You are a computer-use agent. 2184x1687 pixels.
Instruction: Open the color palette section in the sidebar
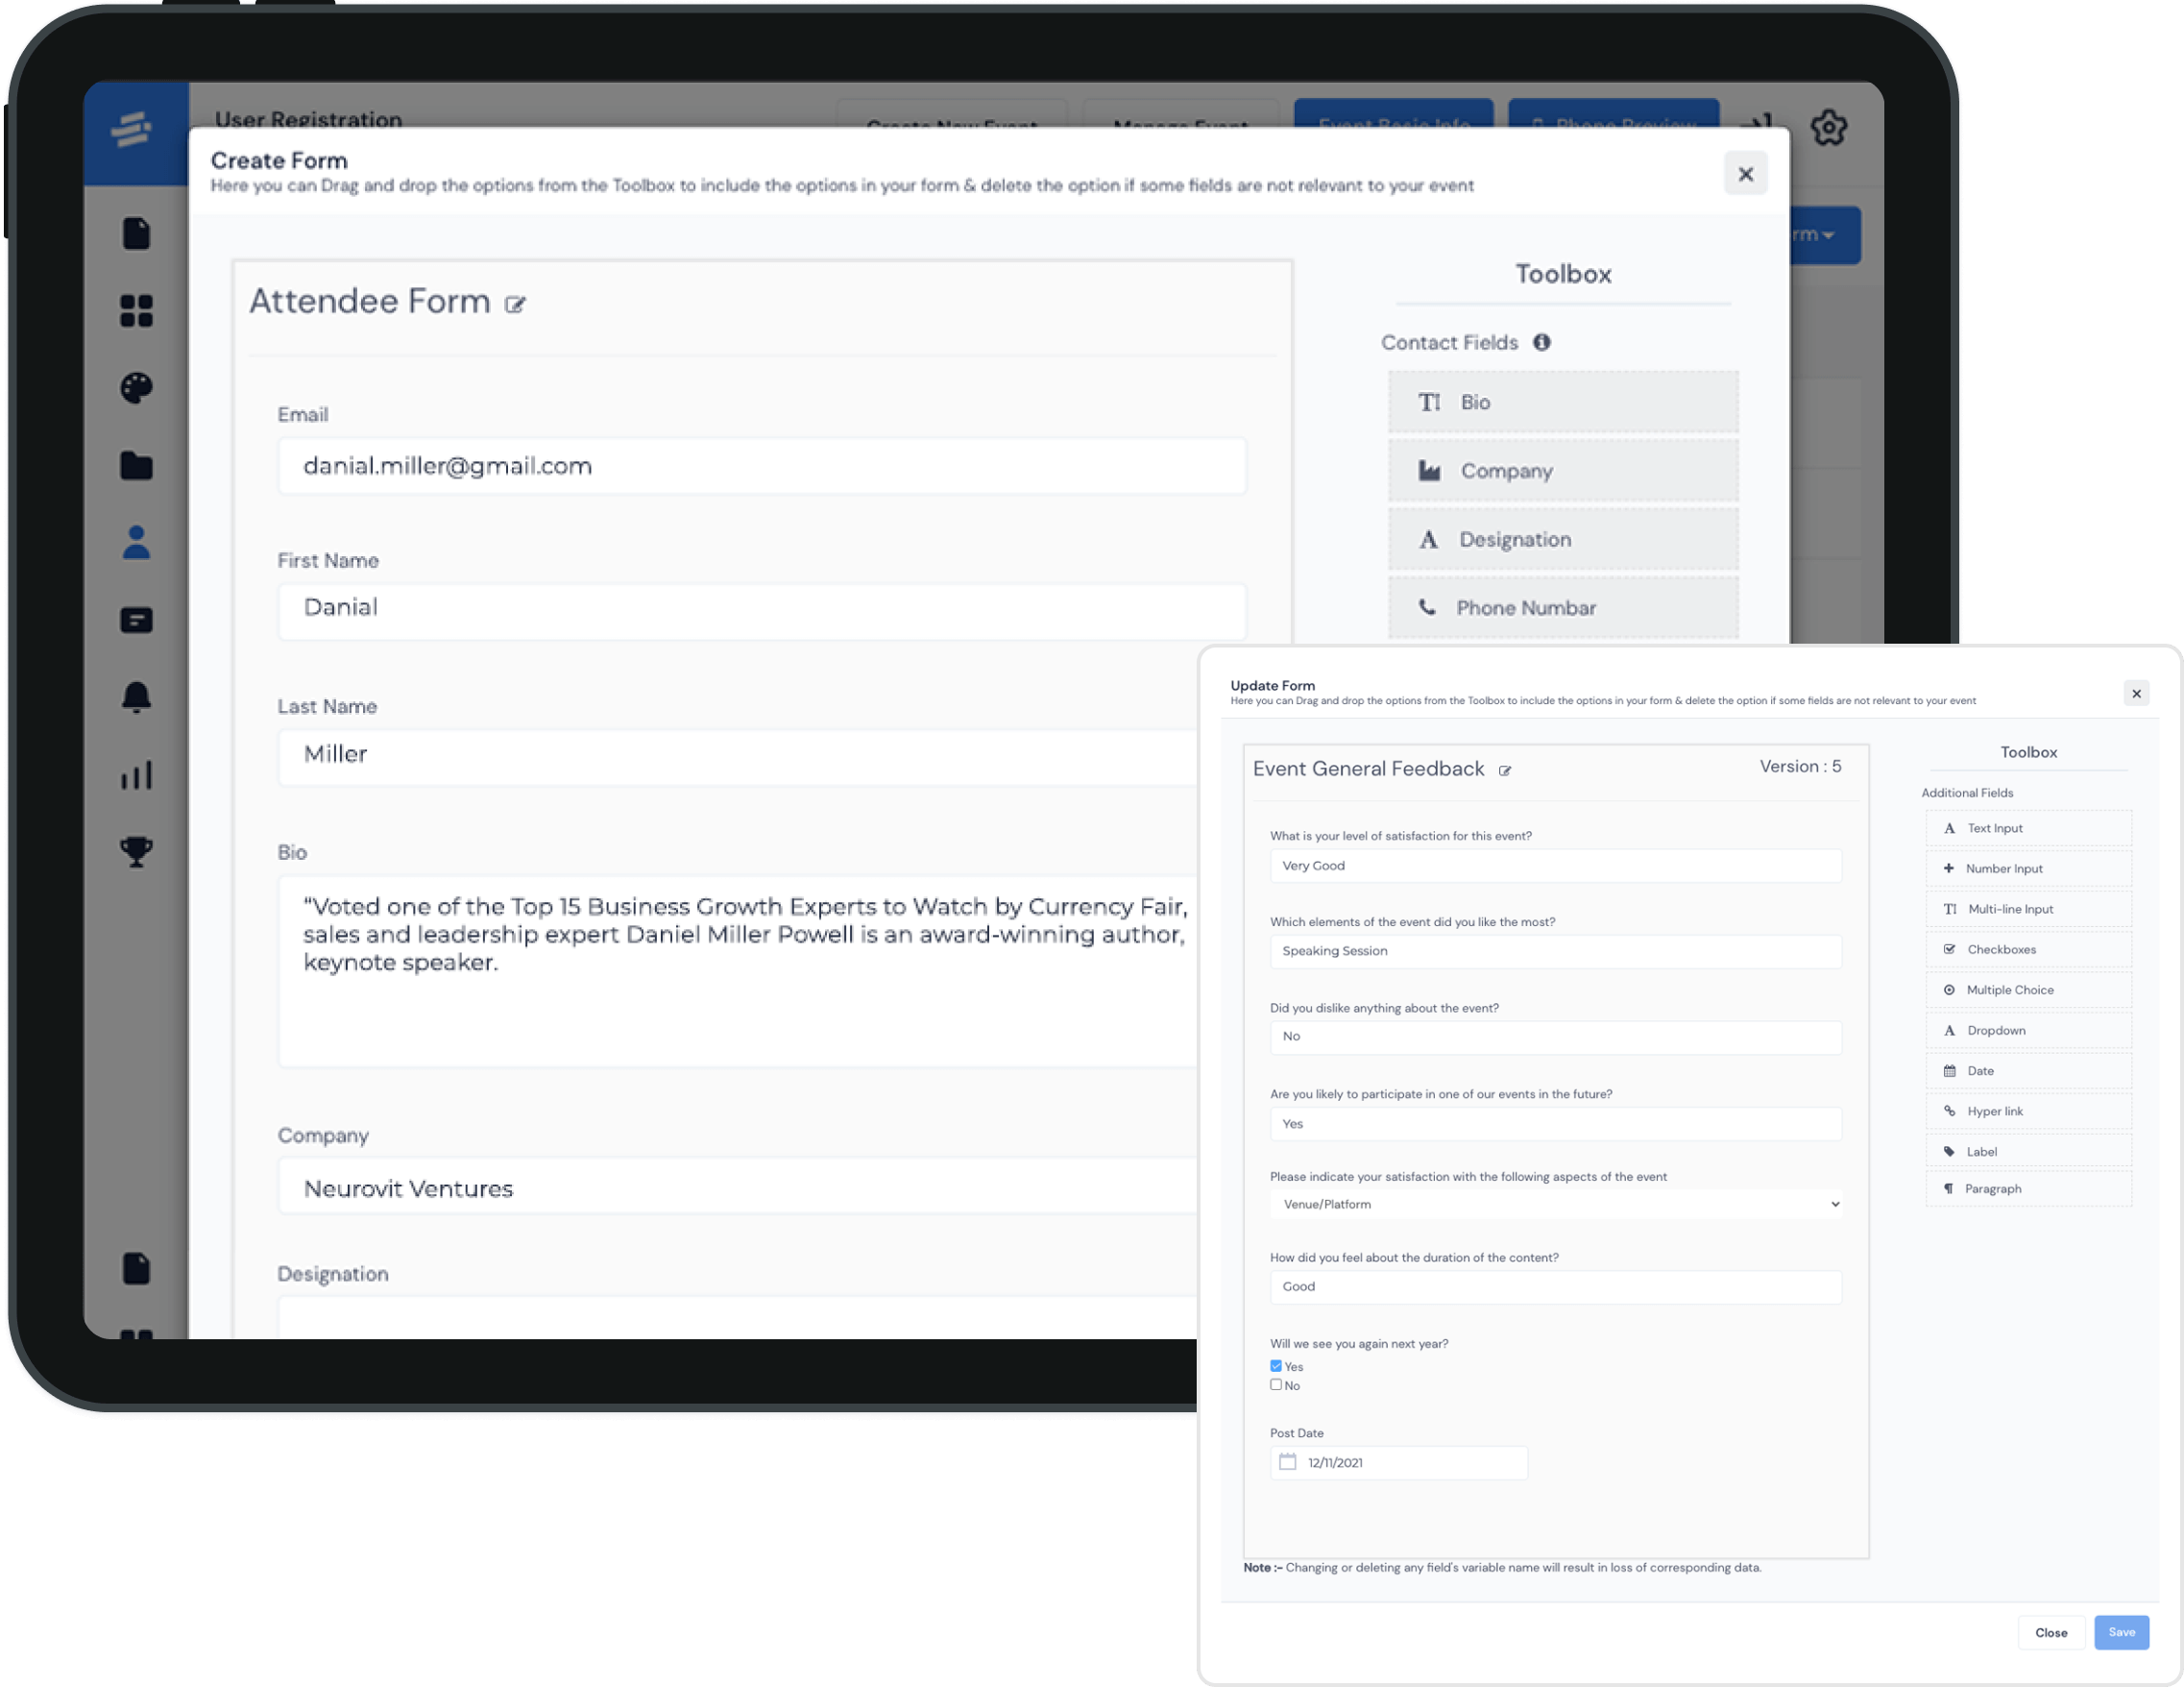(x=136, y=388)
